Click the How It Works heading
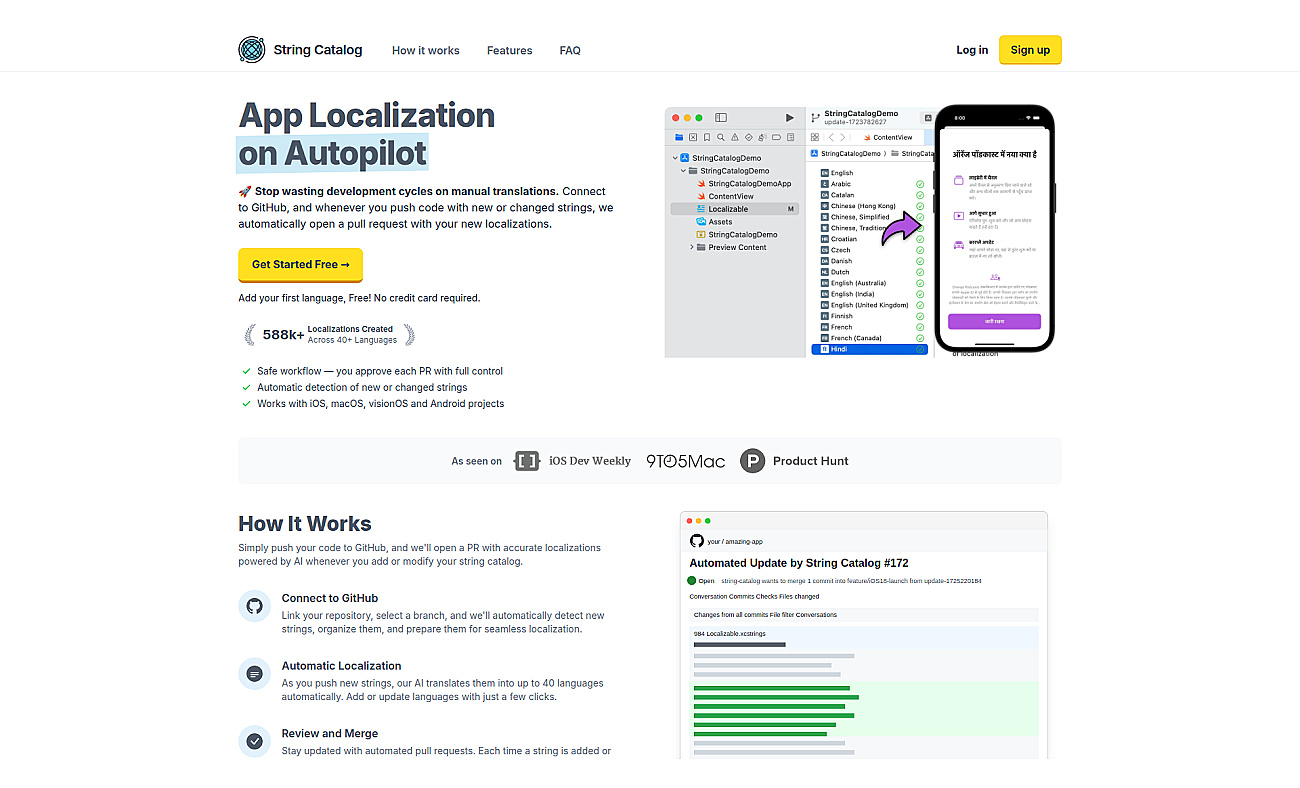 [305, 524]
